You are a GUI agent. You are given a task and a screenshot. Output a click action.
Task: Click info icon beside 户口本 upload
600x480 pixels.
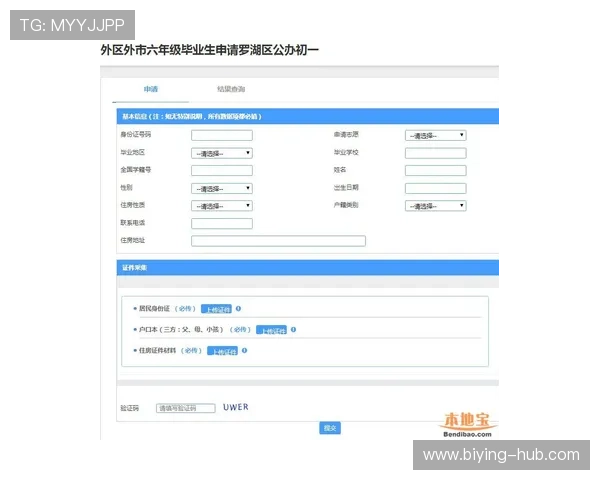point(293,330)
